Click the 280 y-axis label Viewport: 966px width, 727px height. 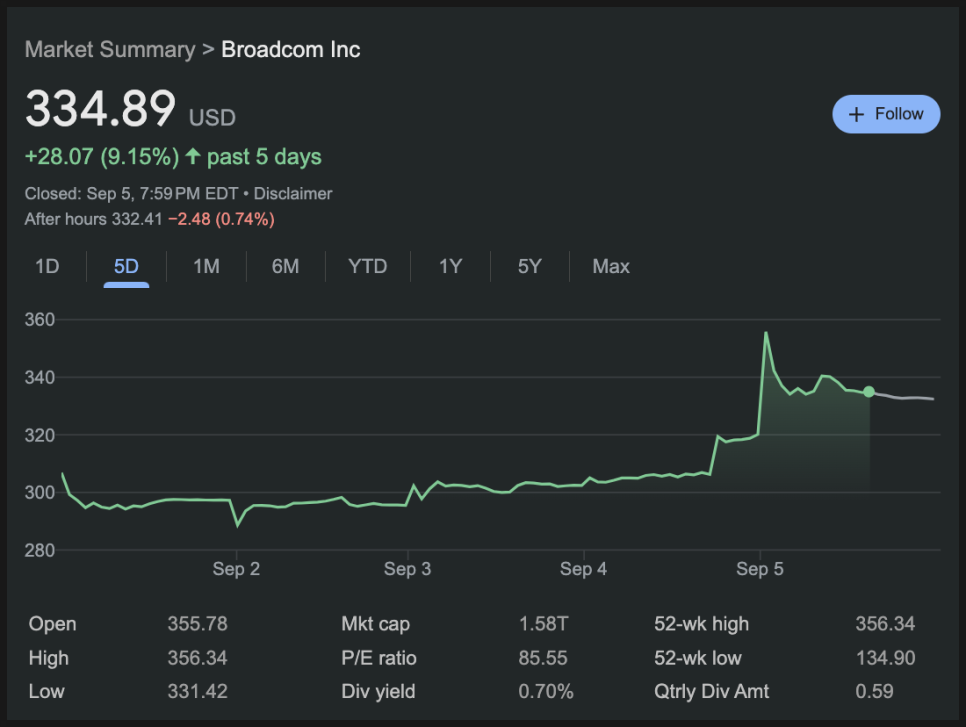click(x=39, y=550)
